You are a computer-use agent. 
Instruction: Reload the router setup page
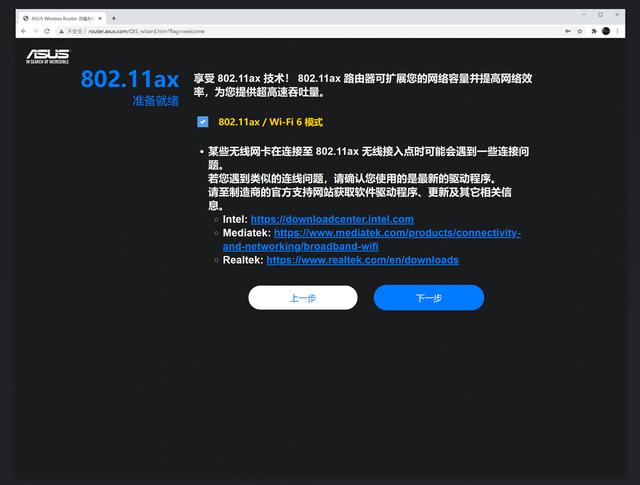pos(47,31)
